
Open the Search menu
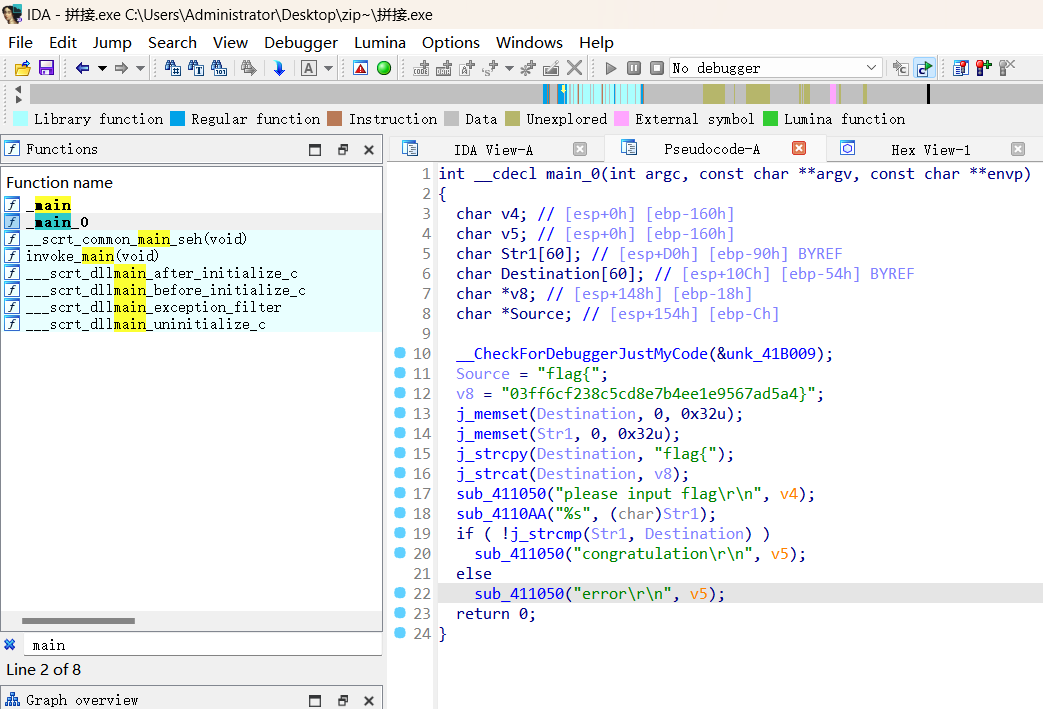[172, 43]
